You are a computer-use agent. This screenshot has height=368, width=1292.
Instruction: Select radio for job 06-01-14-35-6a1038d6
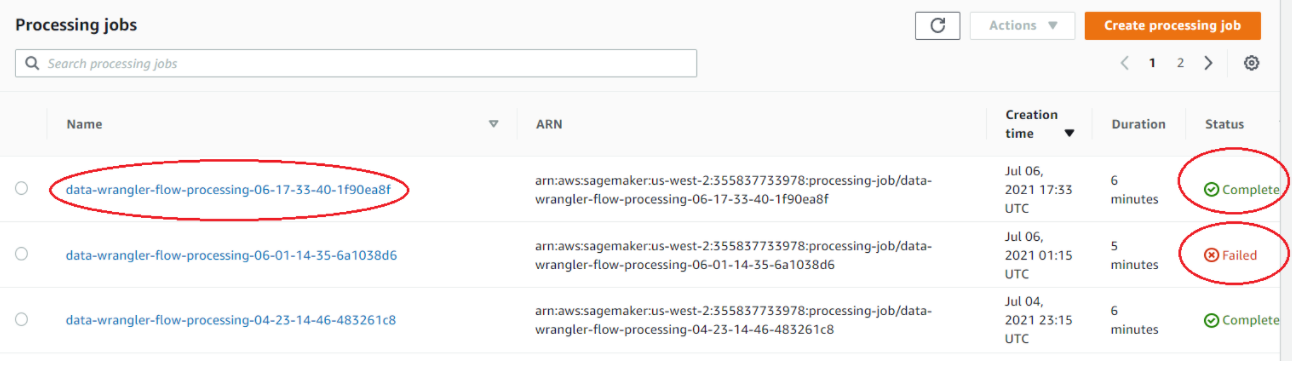(22, 254)
